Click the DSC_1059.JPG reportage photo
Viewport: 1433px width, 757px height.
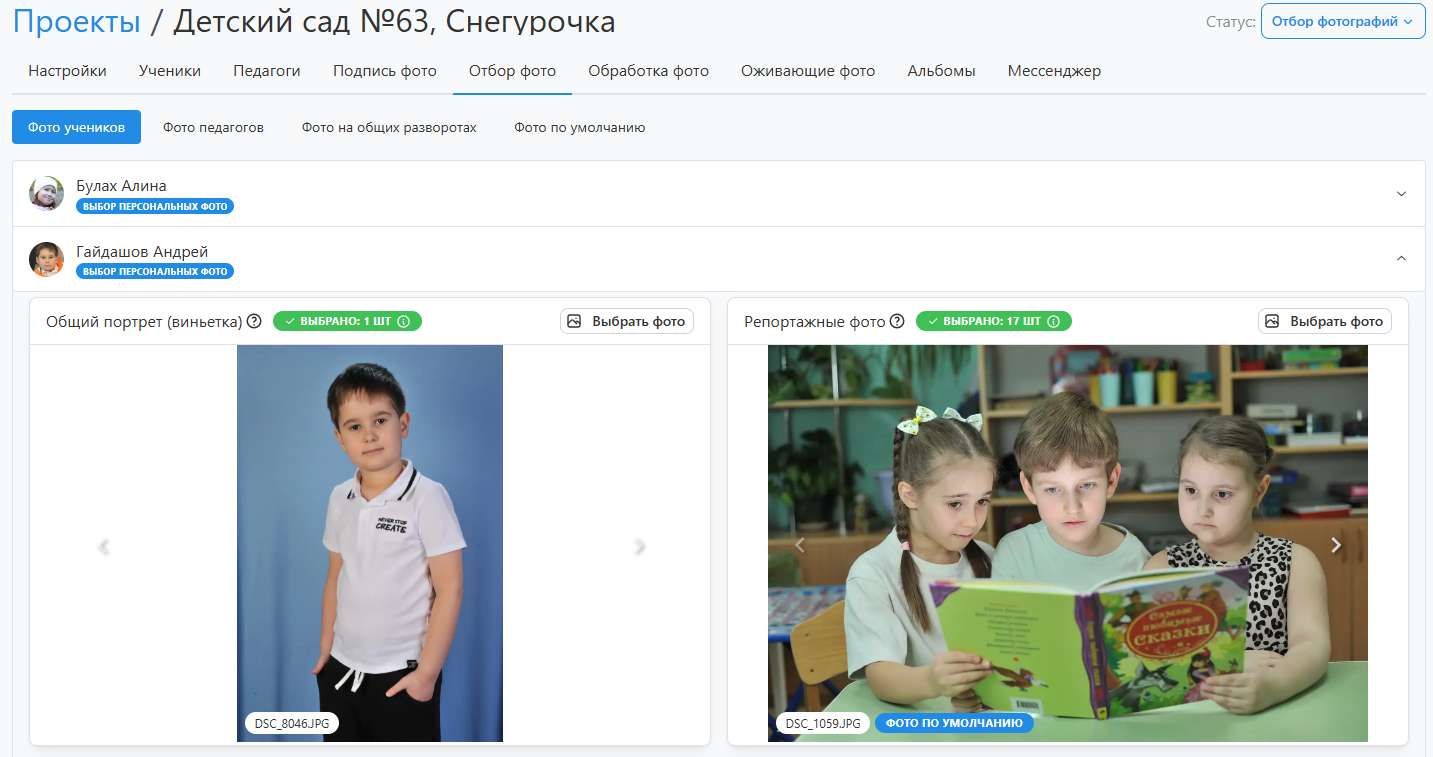click(1067, 520)
